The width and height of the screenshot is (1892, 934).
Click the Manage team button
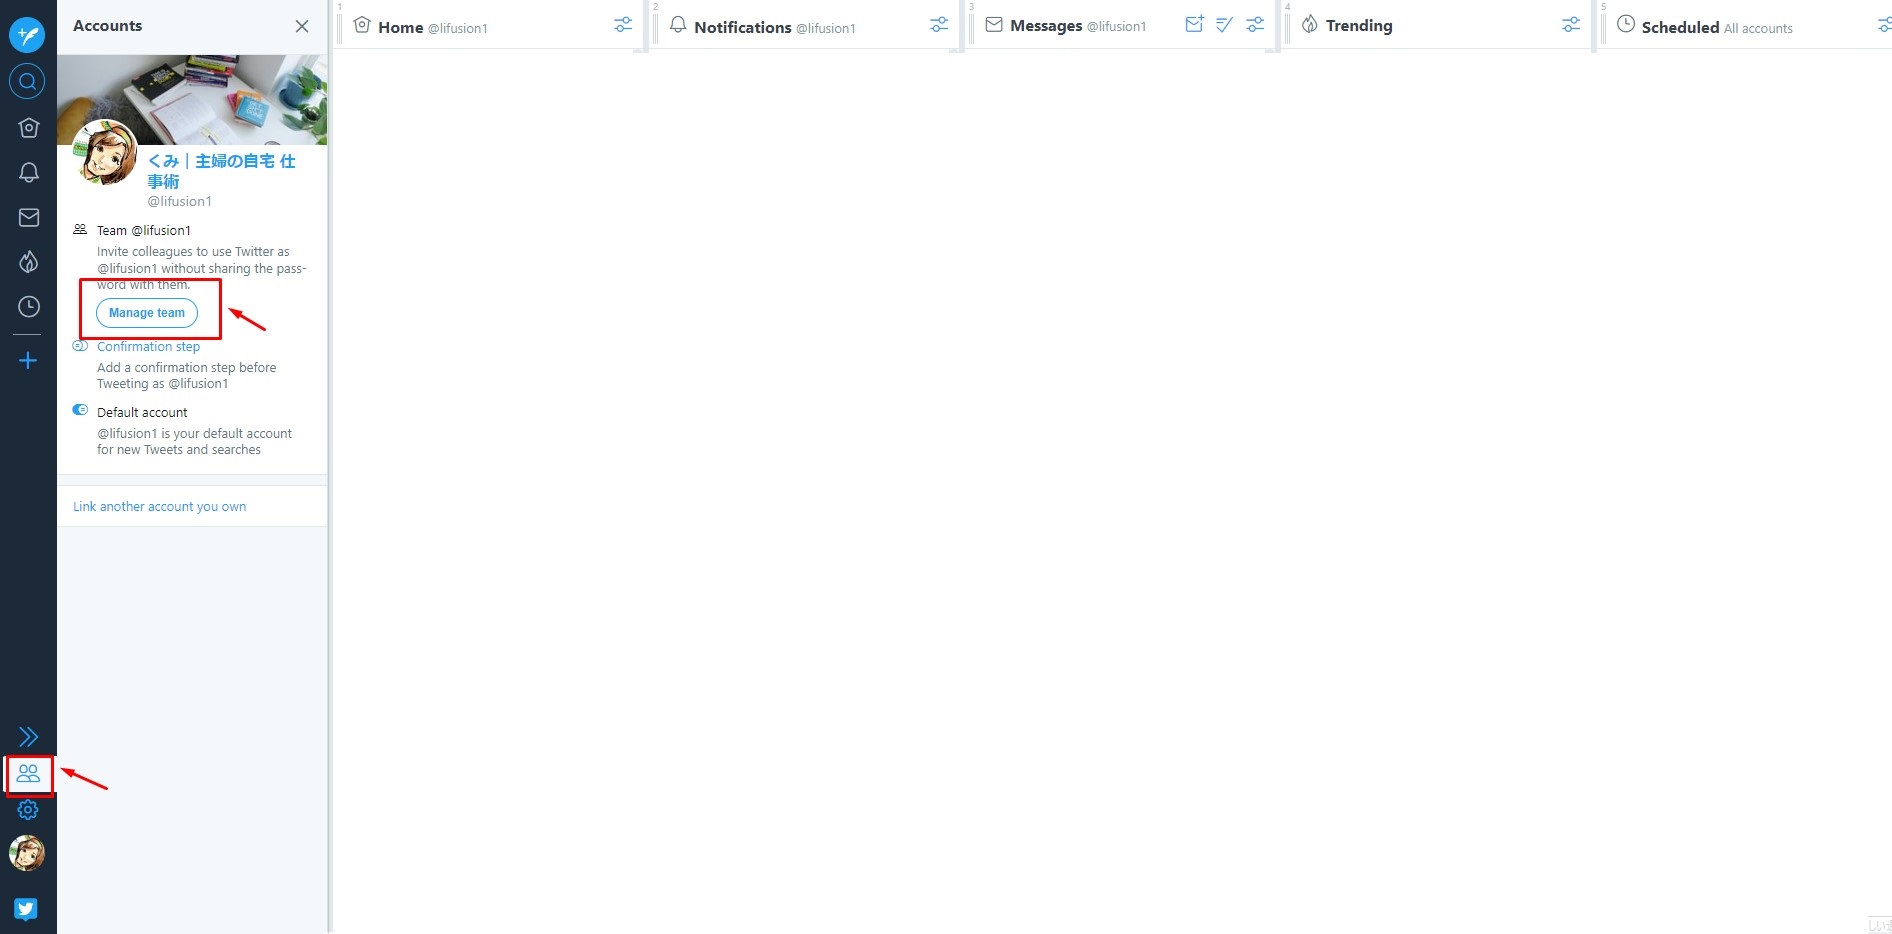(x=147, y=313)
